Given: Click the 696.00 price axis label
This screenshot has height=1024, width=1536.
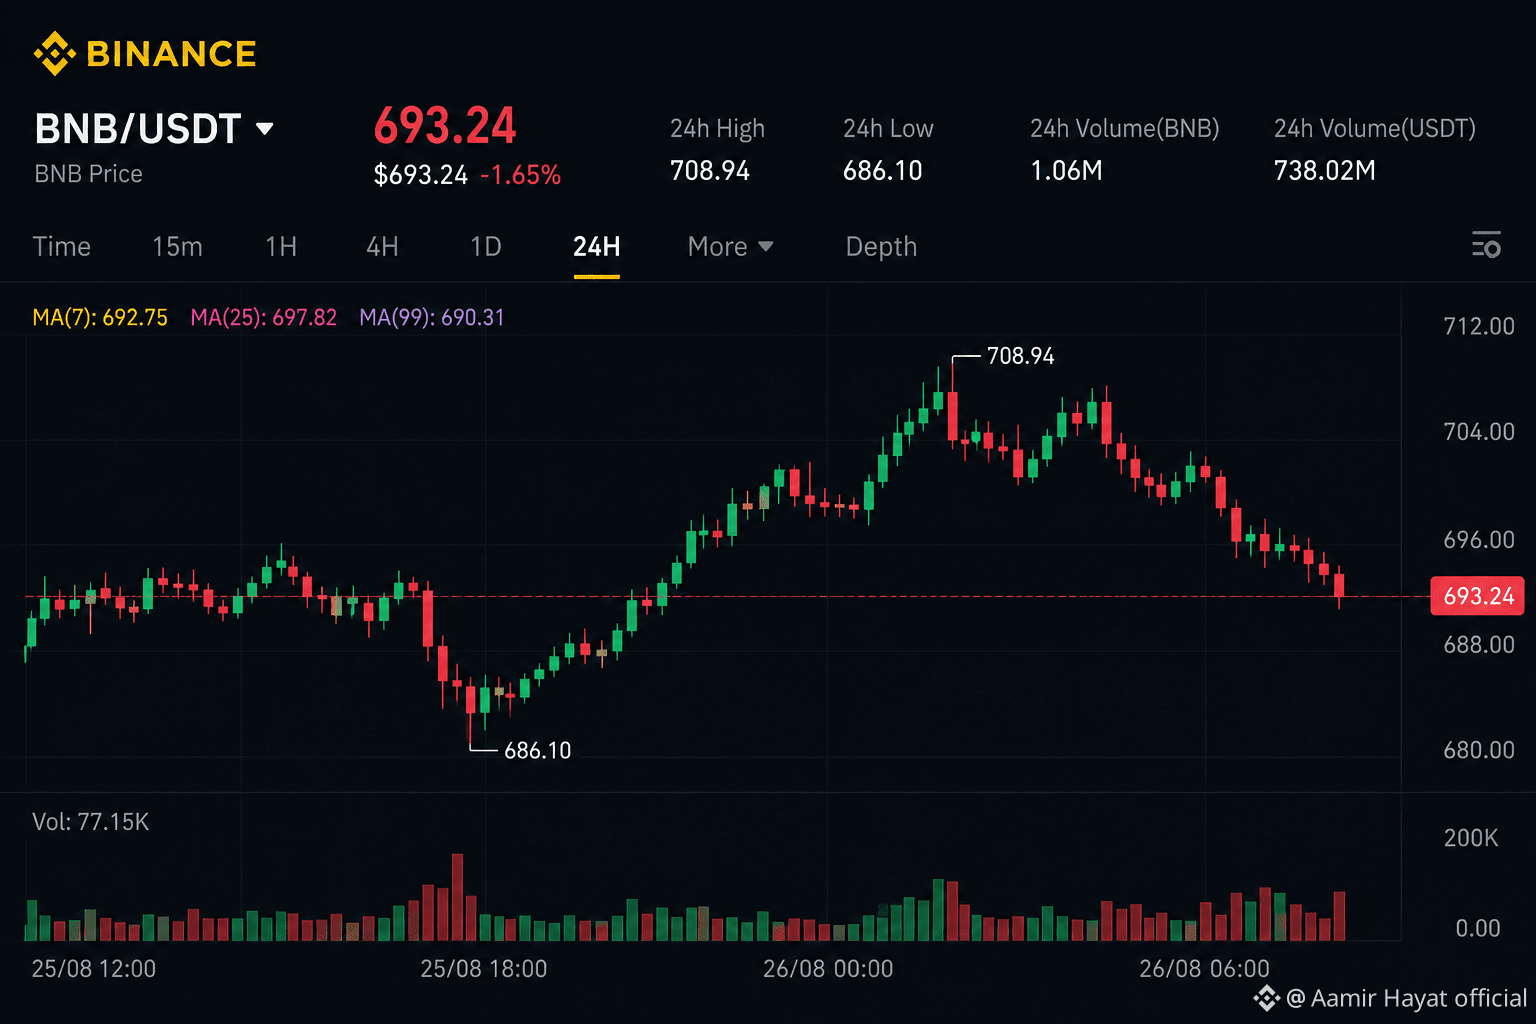Looking at the screenshot, I should (1479, 539).
